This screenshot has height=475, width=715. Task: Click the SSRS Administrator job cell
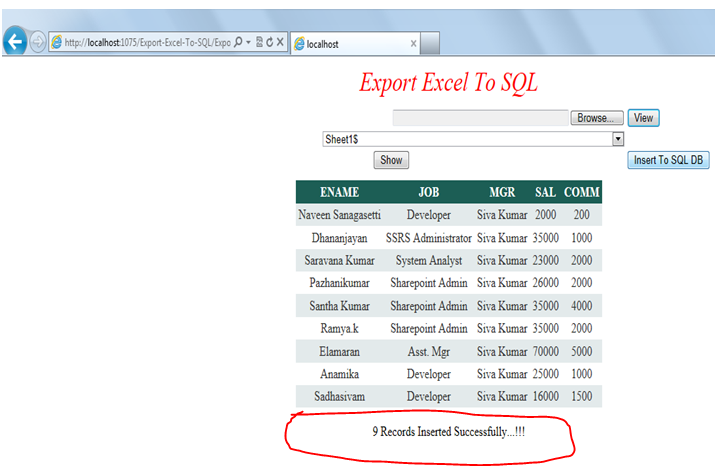[x=429, y=238]
